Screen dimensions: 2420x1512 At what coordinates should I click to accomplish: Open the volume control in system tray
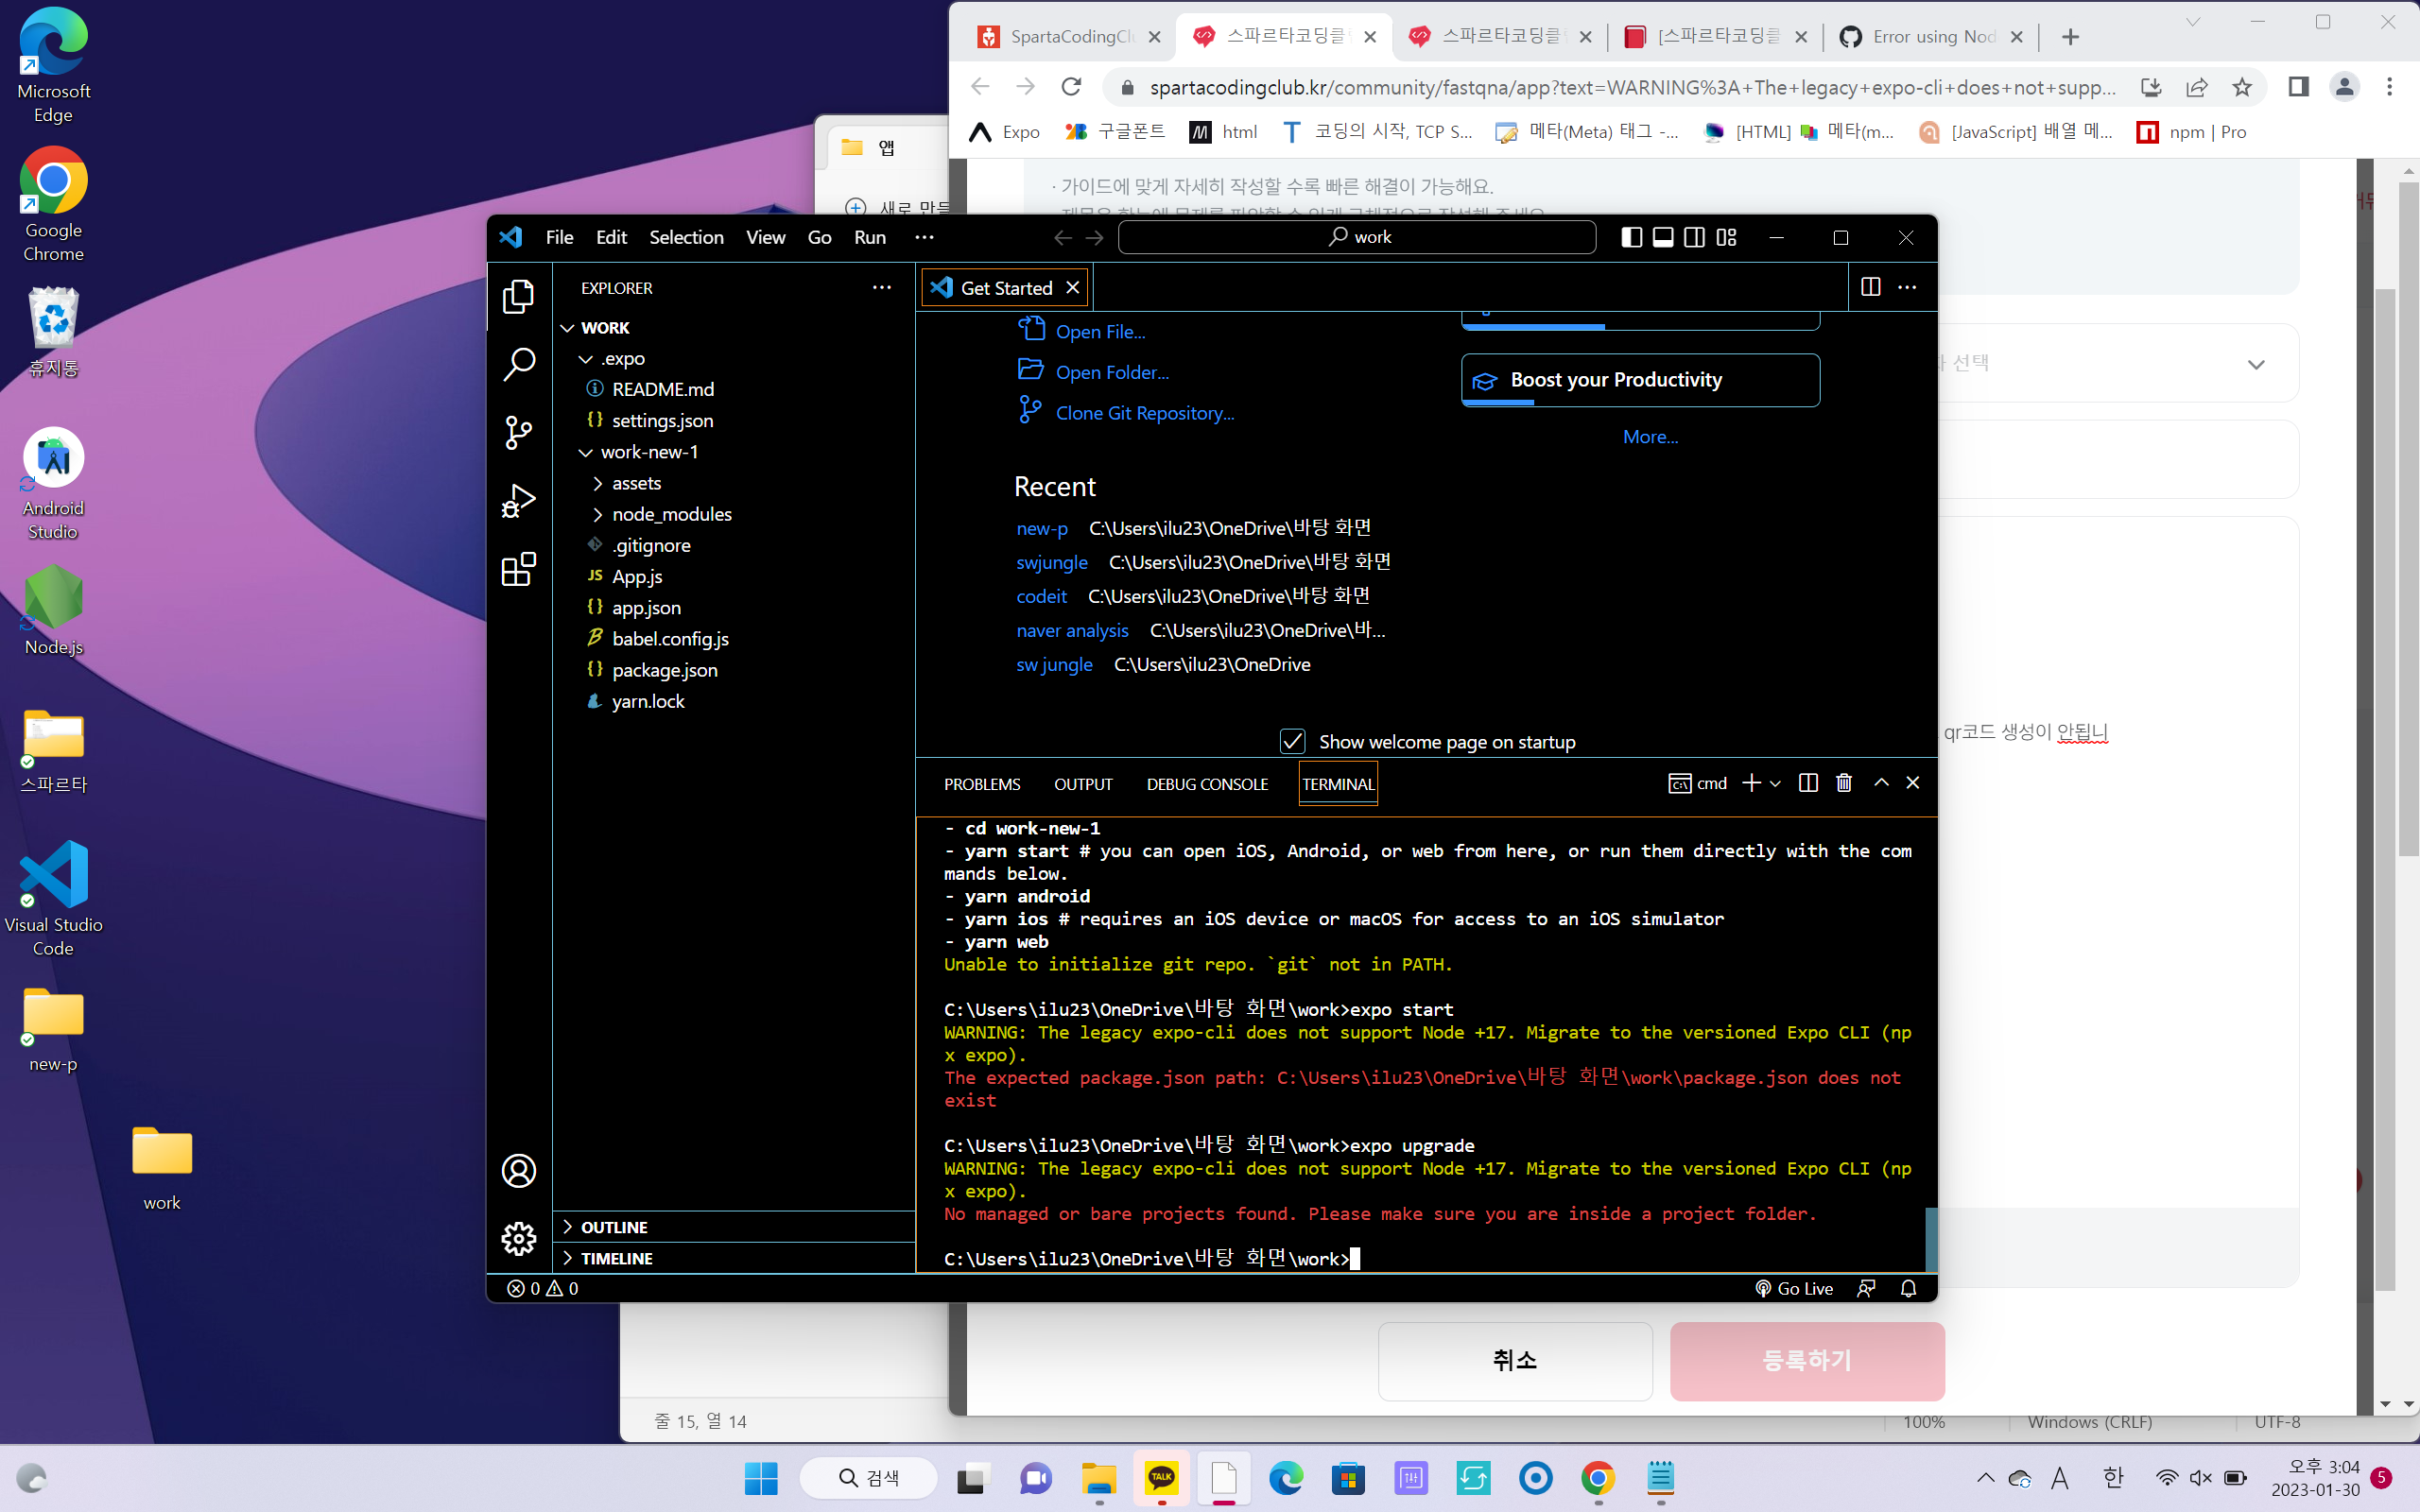coord(2200,1478)
